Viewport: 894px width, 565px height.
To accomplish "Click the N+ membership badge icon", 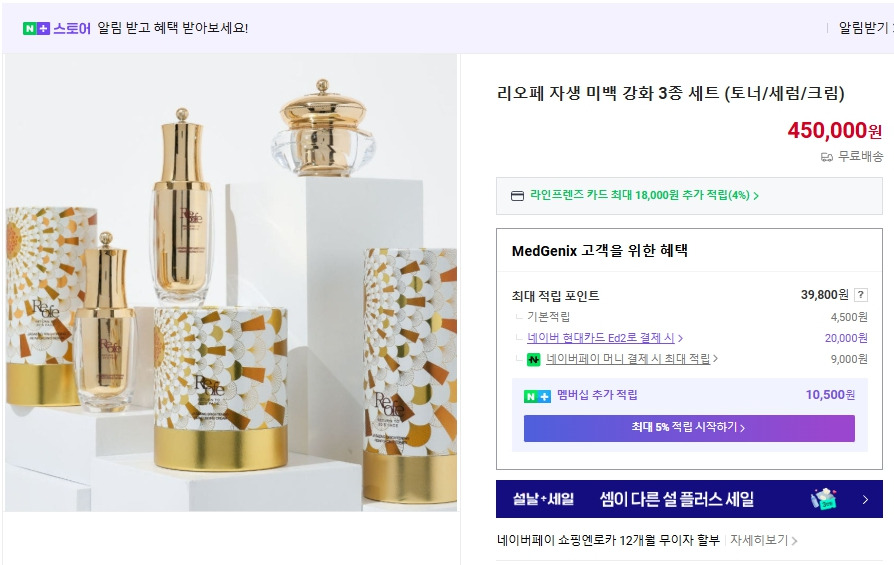I will tap(537, 396).
